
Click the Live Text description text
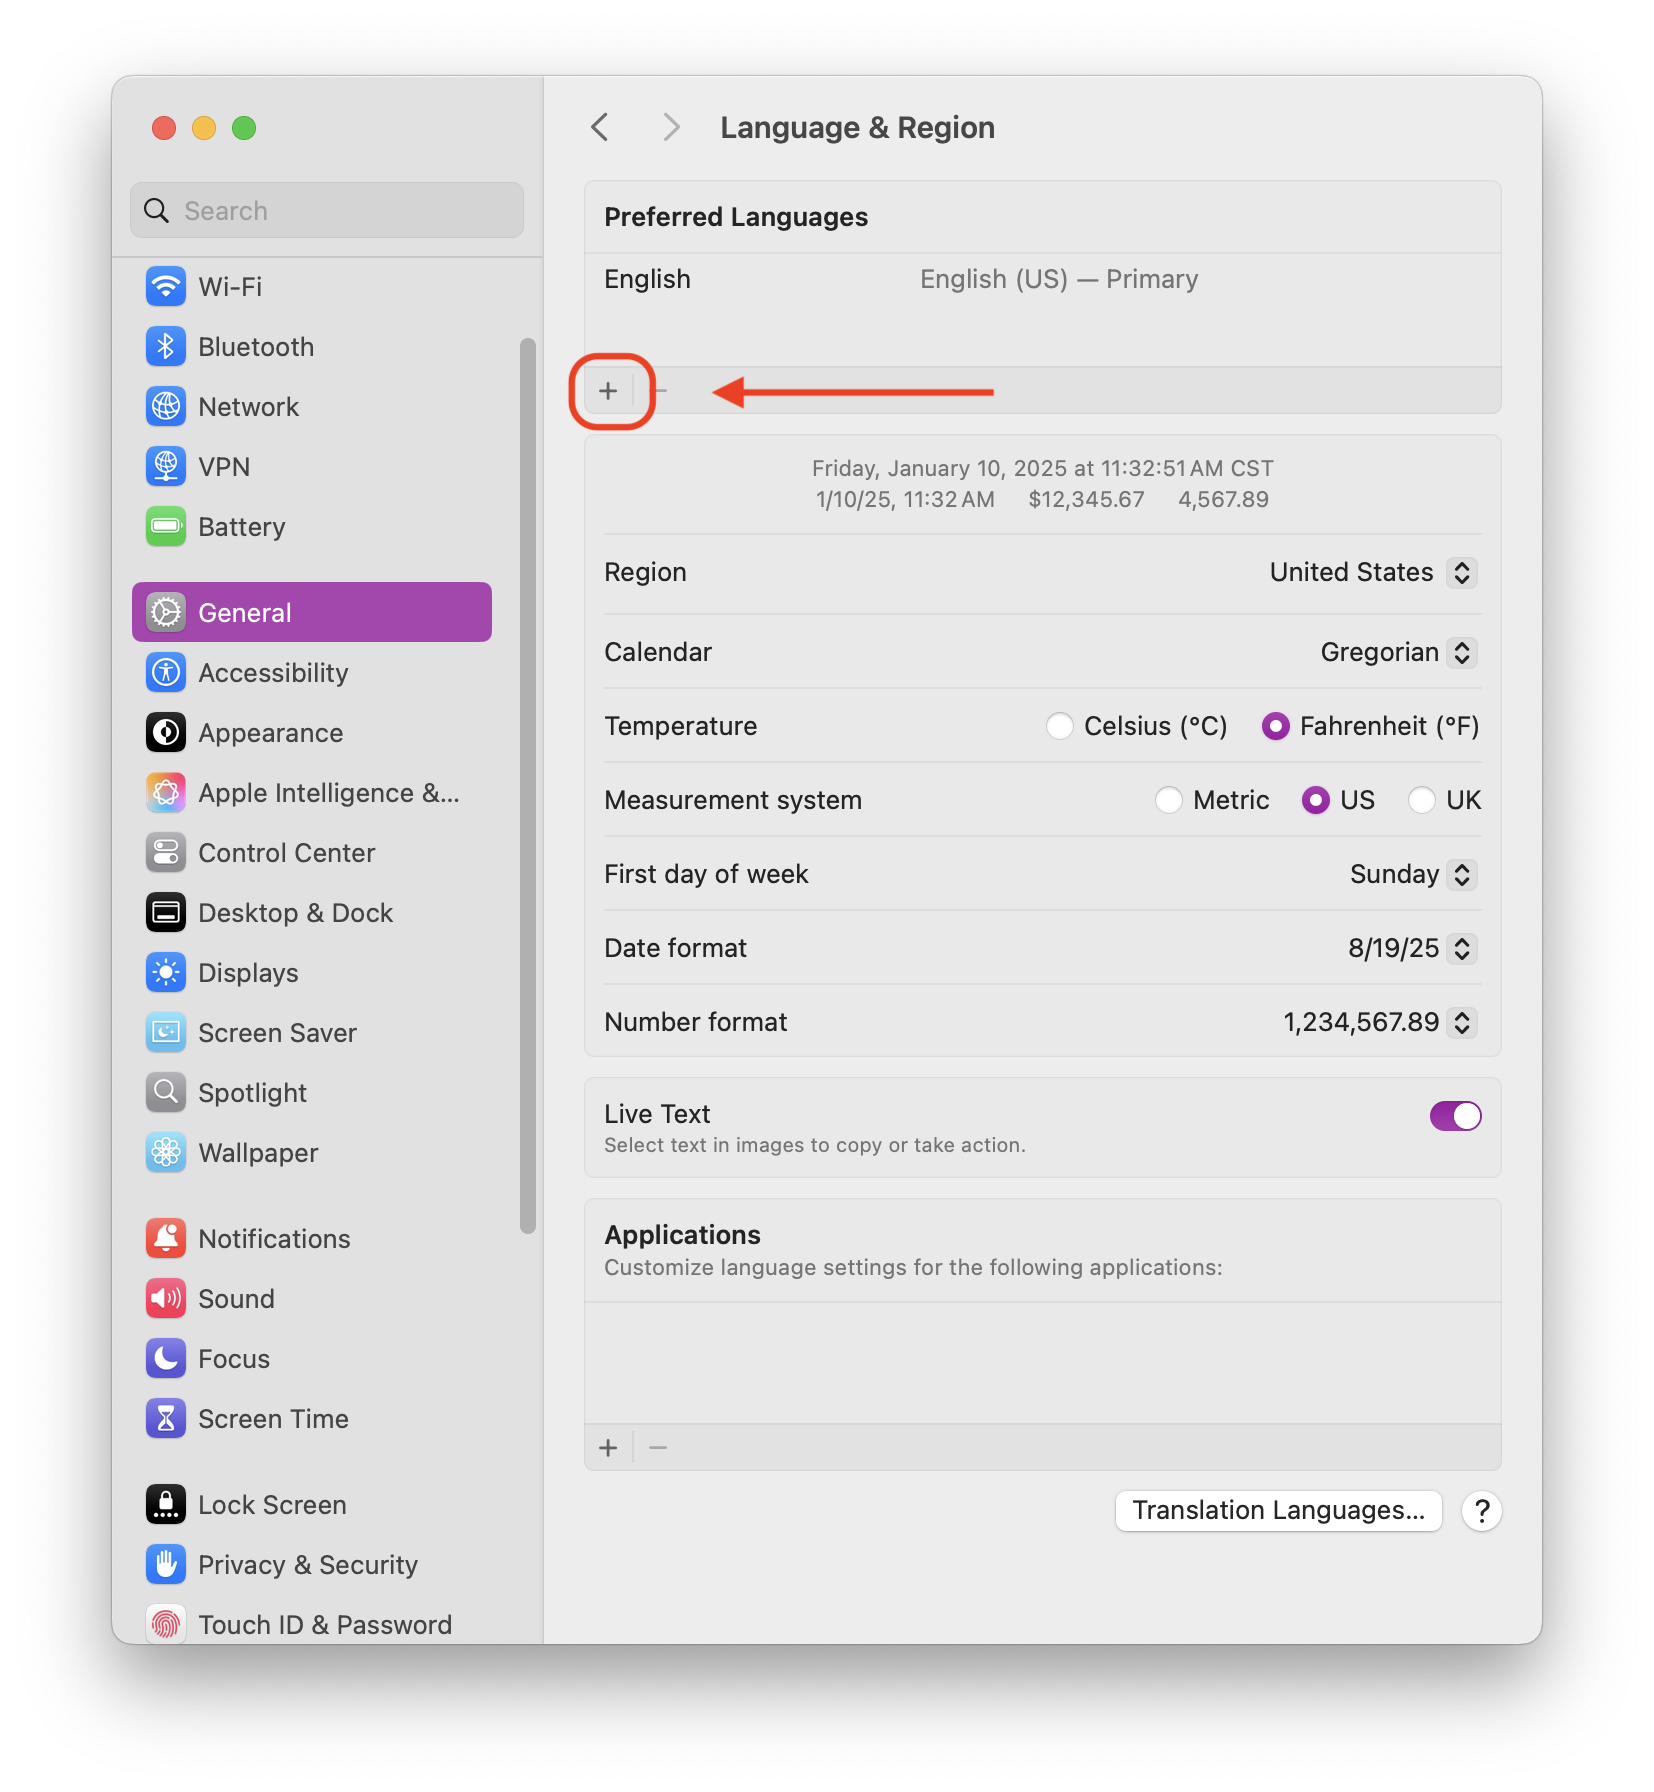815,1146
